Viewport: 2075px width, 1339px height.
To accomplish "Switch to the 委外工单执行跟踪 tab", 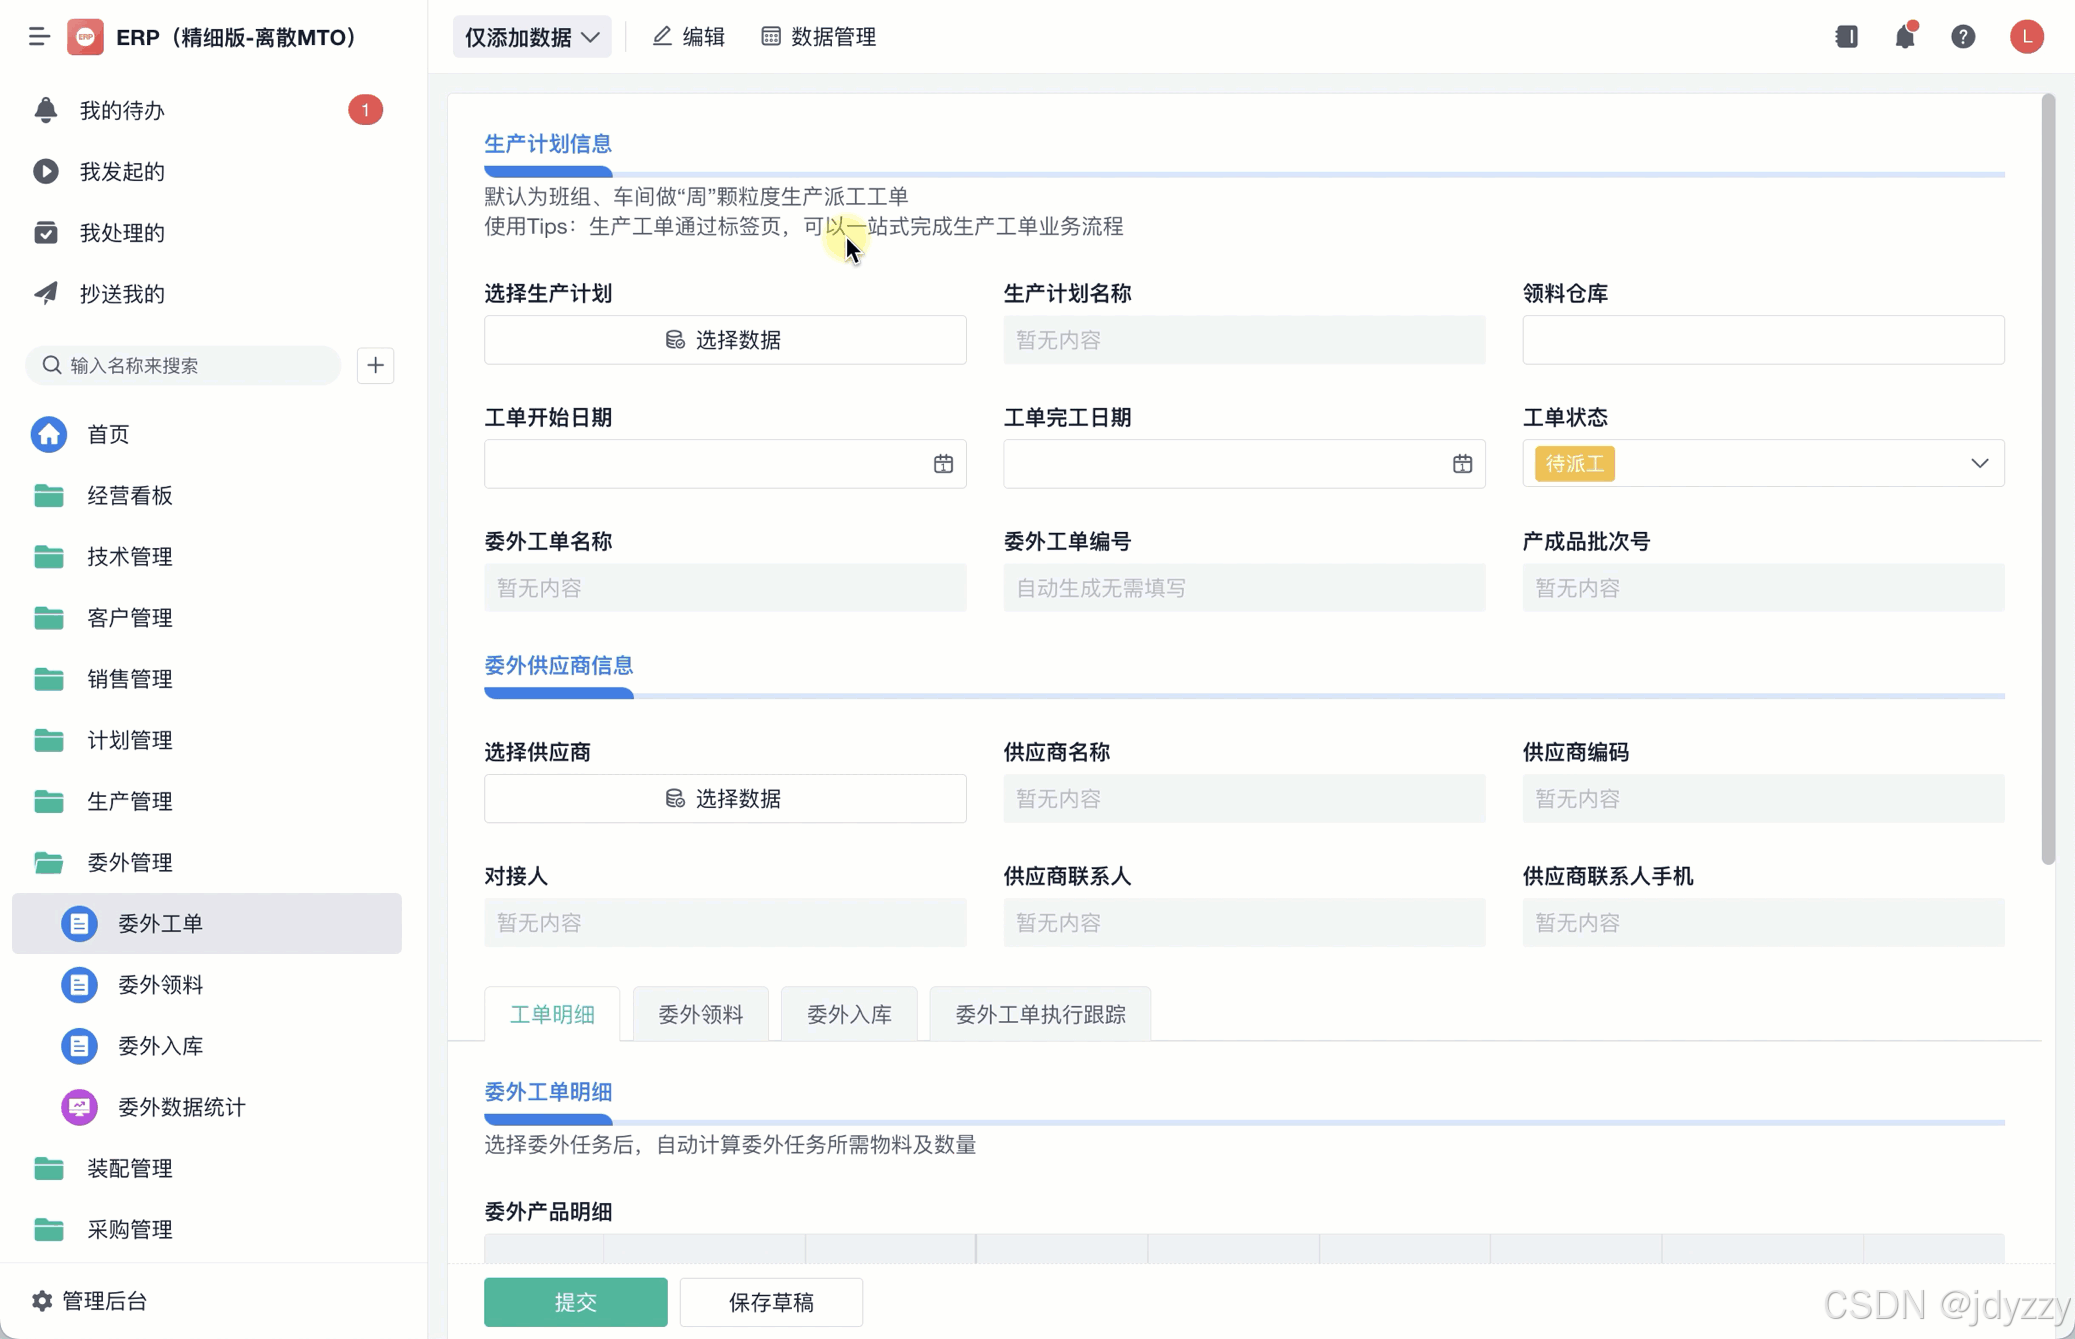I will click(1039, 1014).
